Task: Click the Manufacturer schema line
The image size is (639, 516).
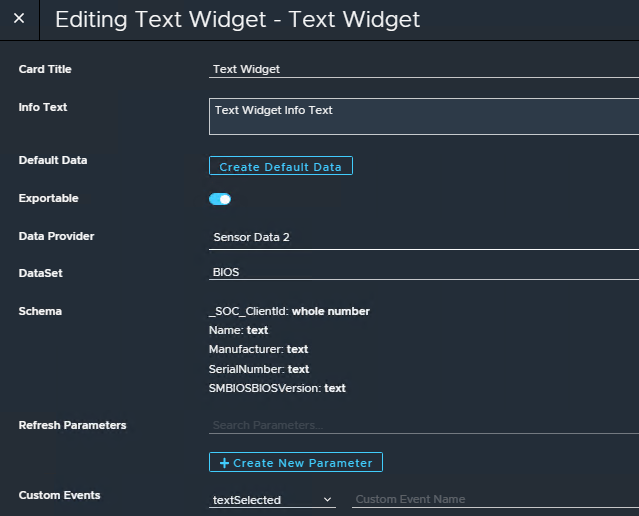Action: point(258,350)
